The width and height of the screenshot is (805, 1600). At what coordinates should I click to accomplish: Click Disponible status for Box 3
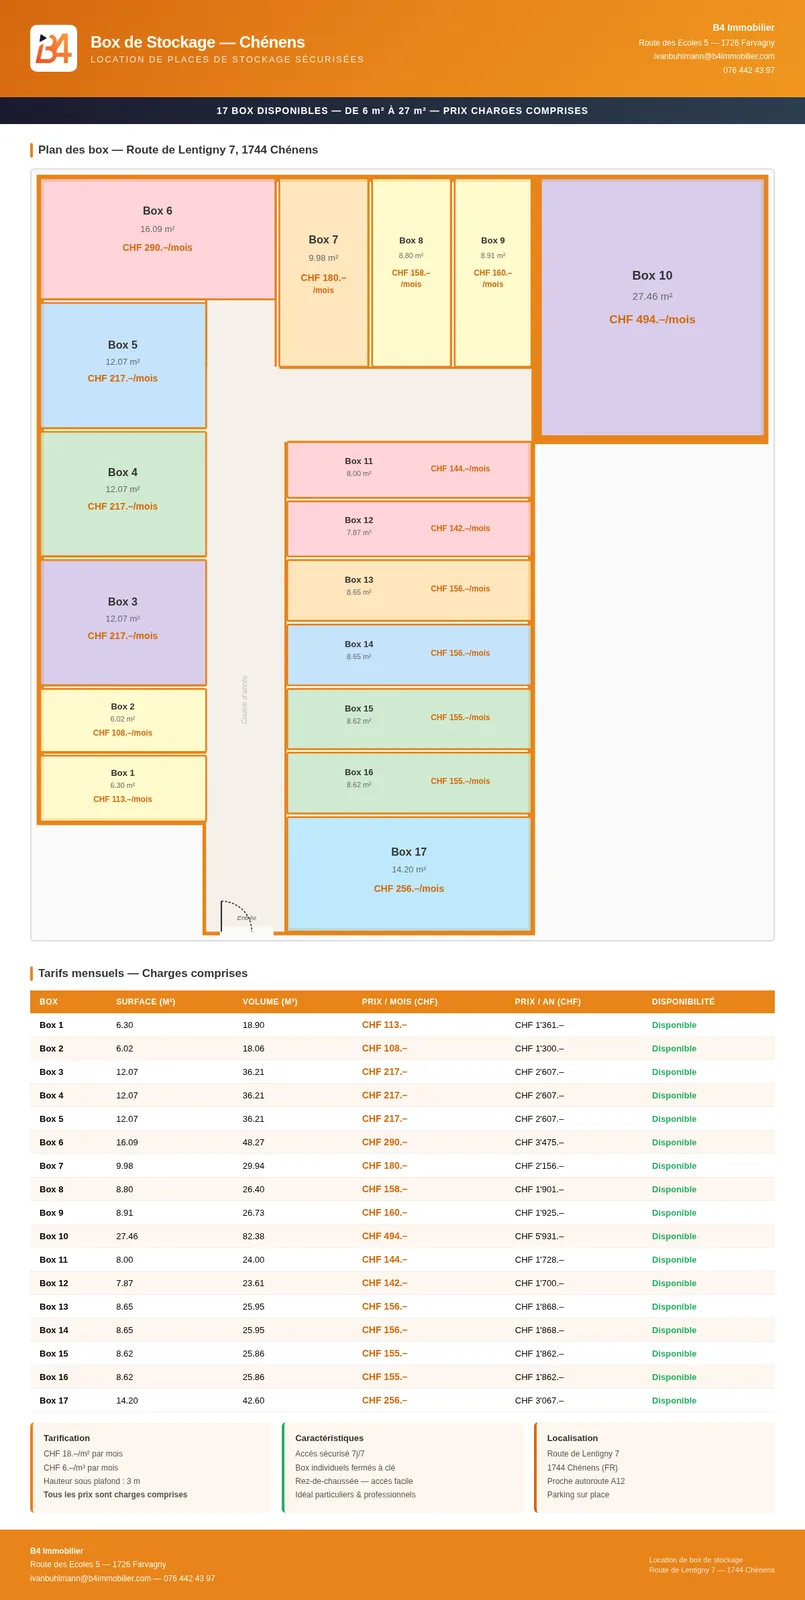(674, 1072)
